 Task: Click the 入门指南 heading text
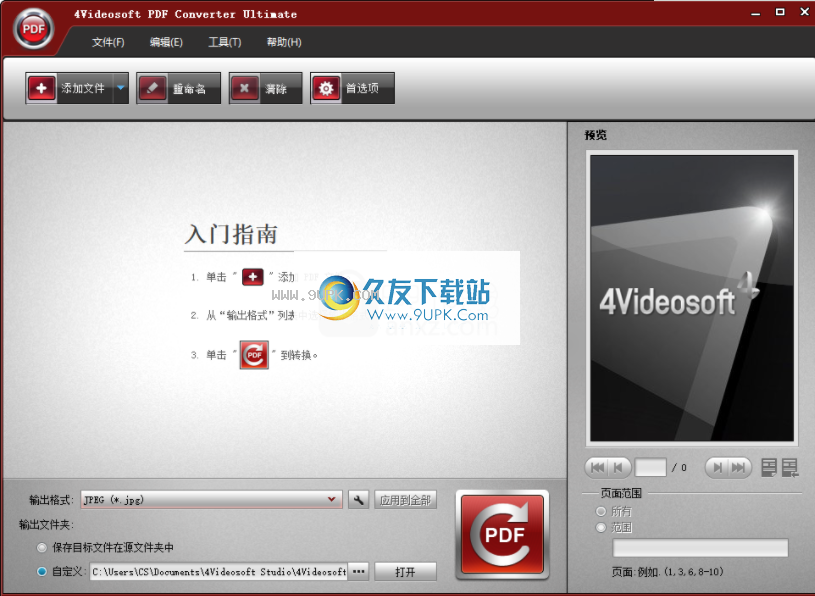pyautogui.click(x=231, y=234)
